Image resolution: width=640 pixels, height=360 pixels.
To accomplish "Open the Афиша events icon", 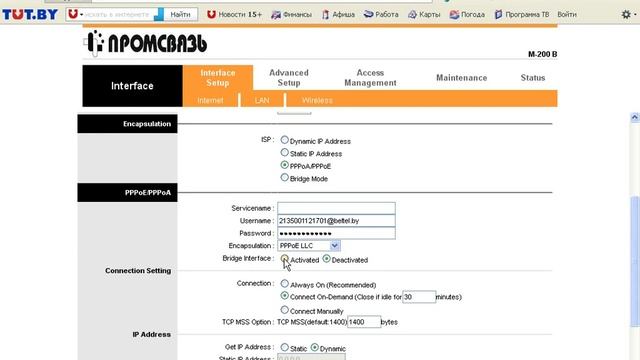I will [325, 14].
